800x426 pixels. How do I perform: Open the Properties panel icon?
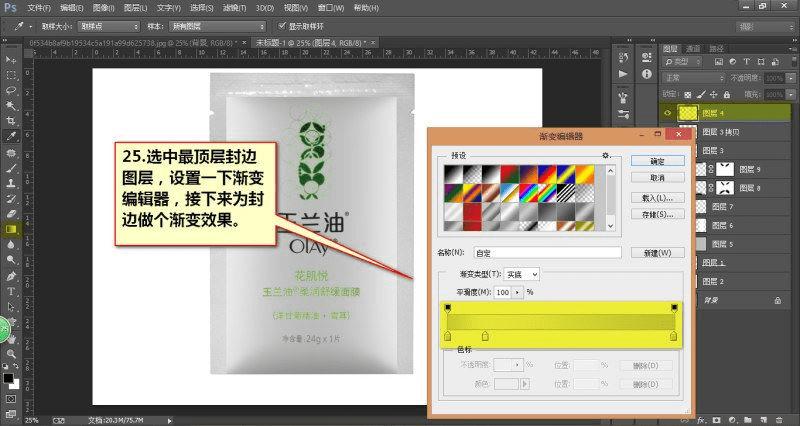tap(647, 57)
